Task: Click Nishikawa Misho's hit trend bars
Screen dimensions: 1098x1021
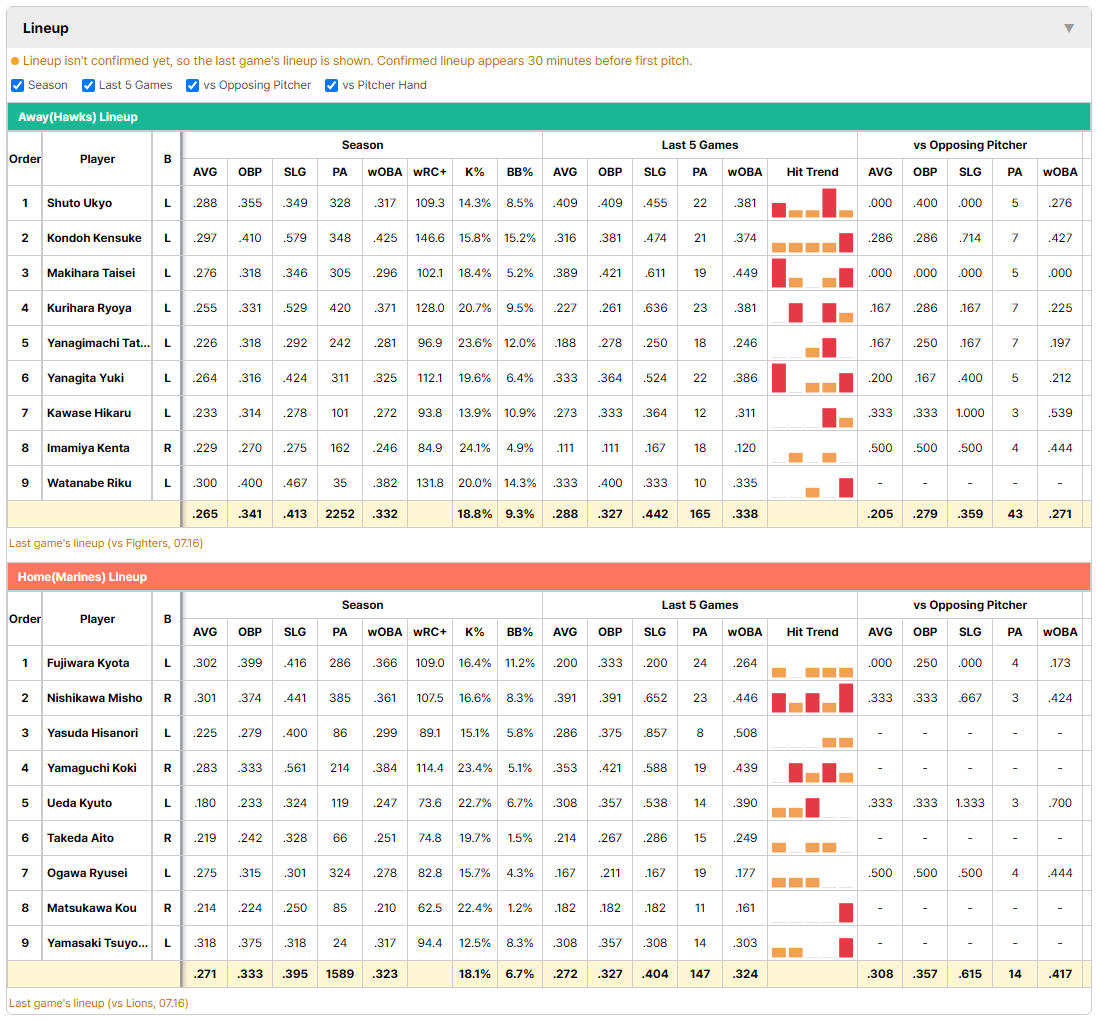Action: (812, 698)
